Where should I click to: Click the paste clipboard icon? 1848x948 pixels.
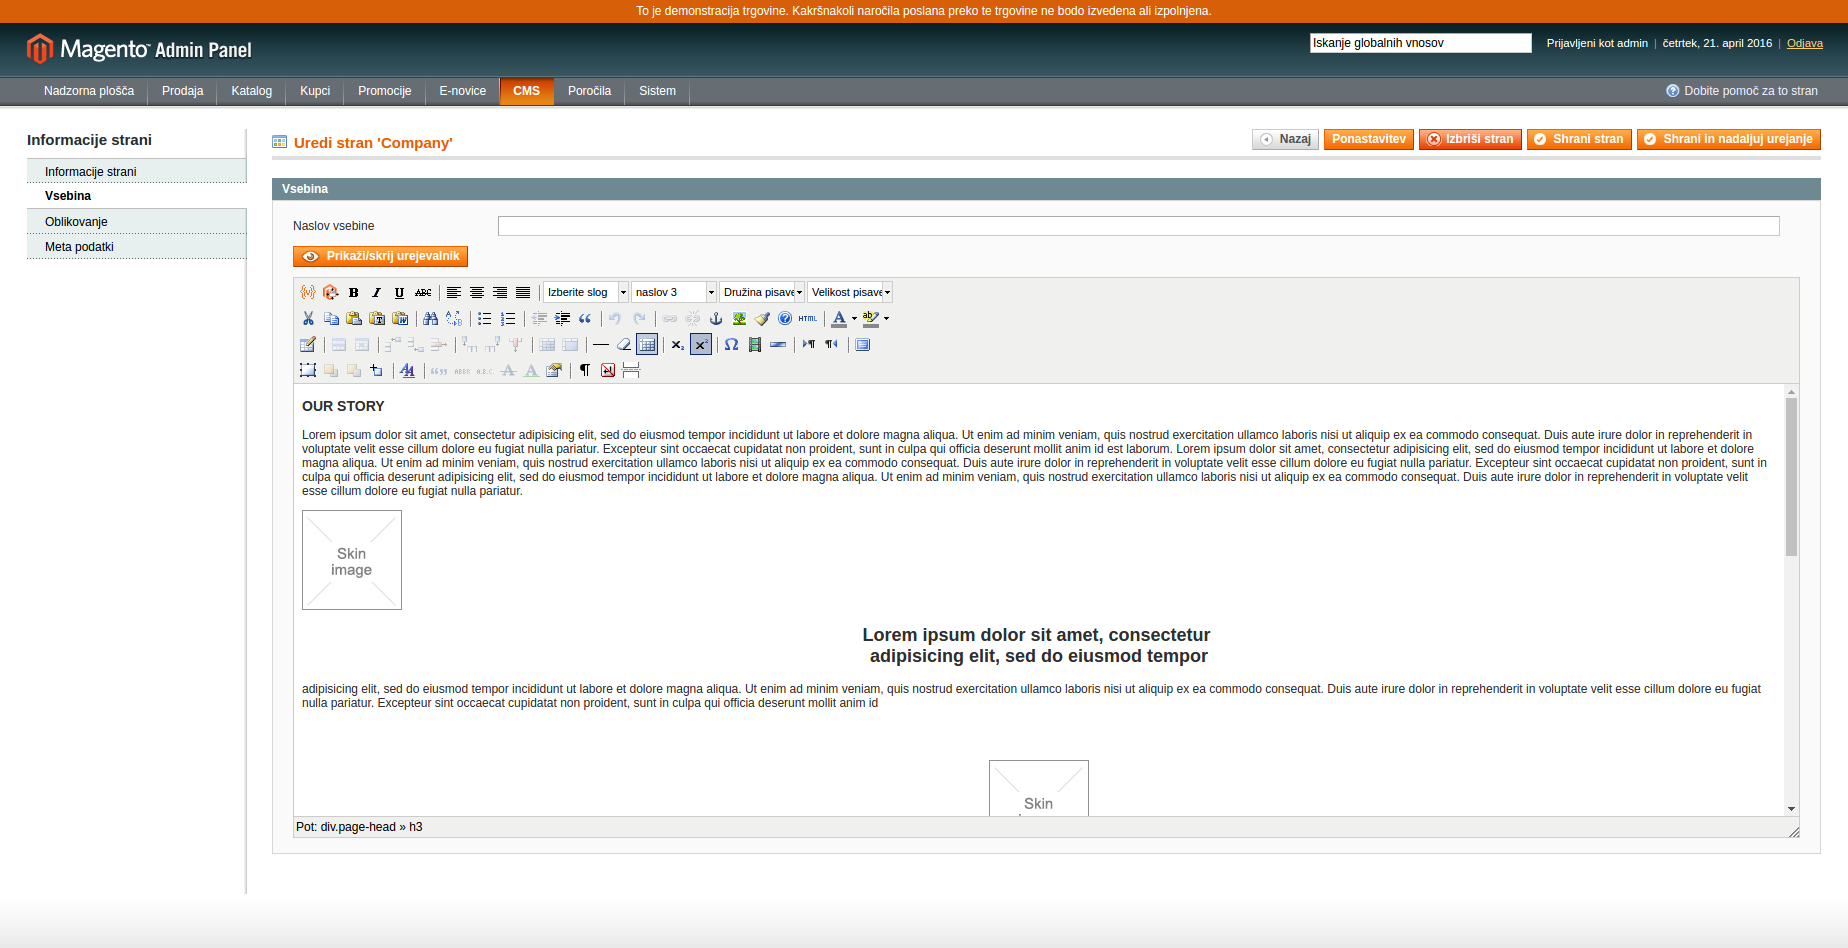coord(354,318)
